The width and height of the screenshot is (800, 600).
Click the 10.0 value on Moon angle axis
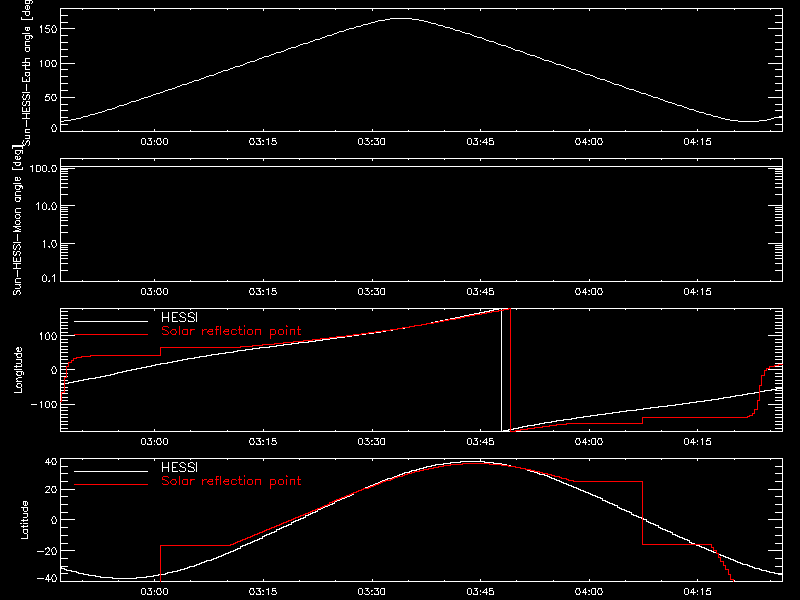coord(46,206)
